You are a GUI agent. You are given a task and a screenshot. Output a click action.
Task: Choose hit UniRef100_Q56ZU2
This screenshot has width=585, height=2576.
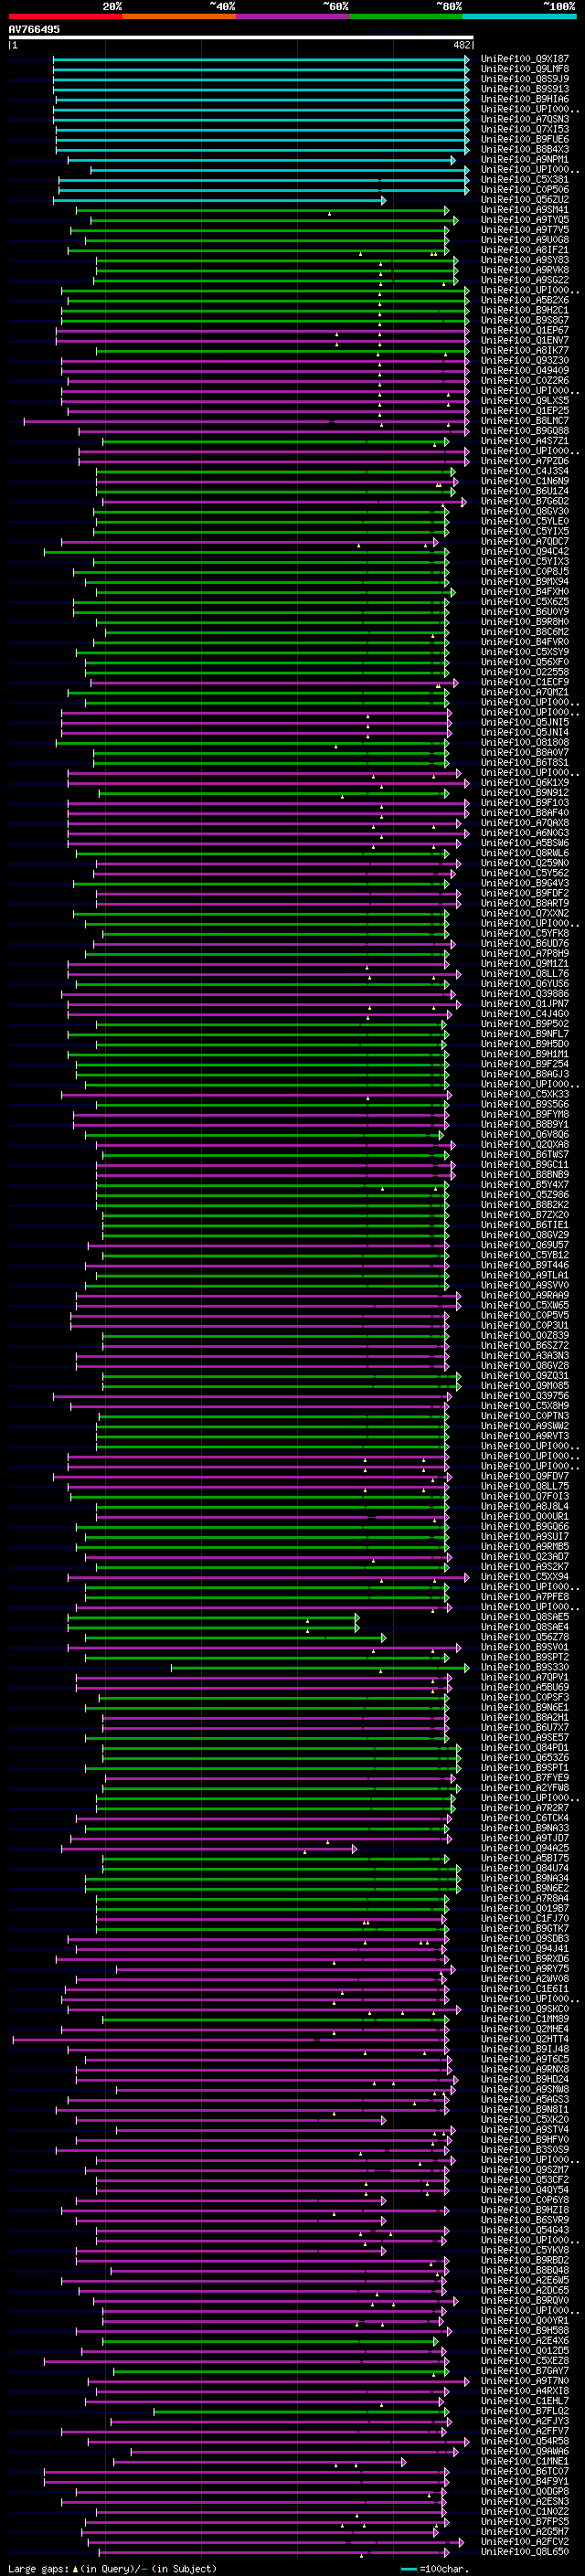[x=525, y=200]
